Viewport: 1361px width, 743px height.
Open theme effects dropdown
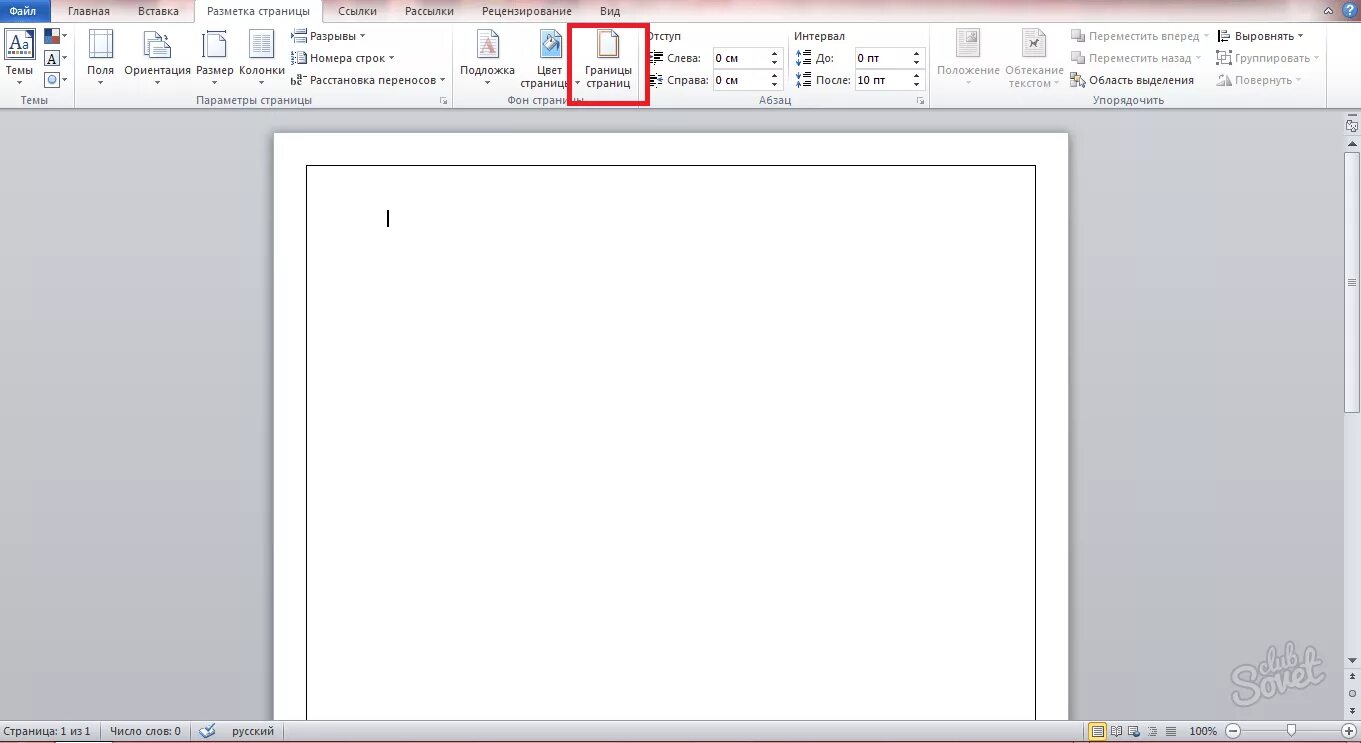(x=56, y=80)
